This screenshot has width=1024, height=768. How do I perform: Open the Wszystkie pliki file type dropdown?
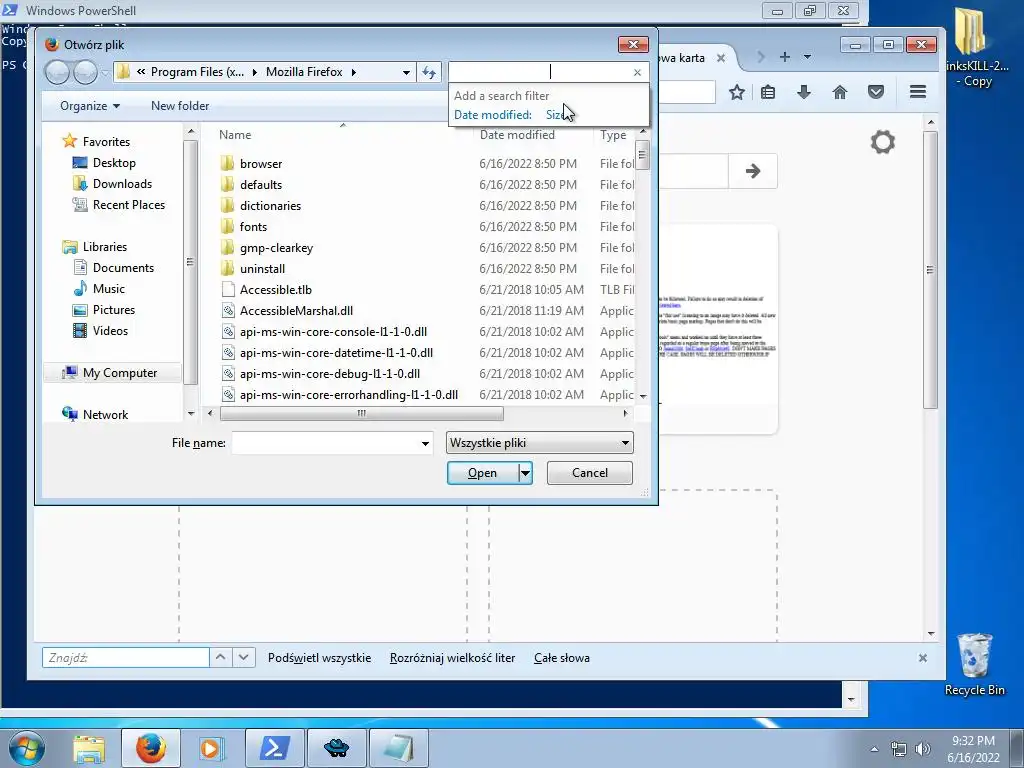click(539, 443)
